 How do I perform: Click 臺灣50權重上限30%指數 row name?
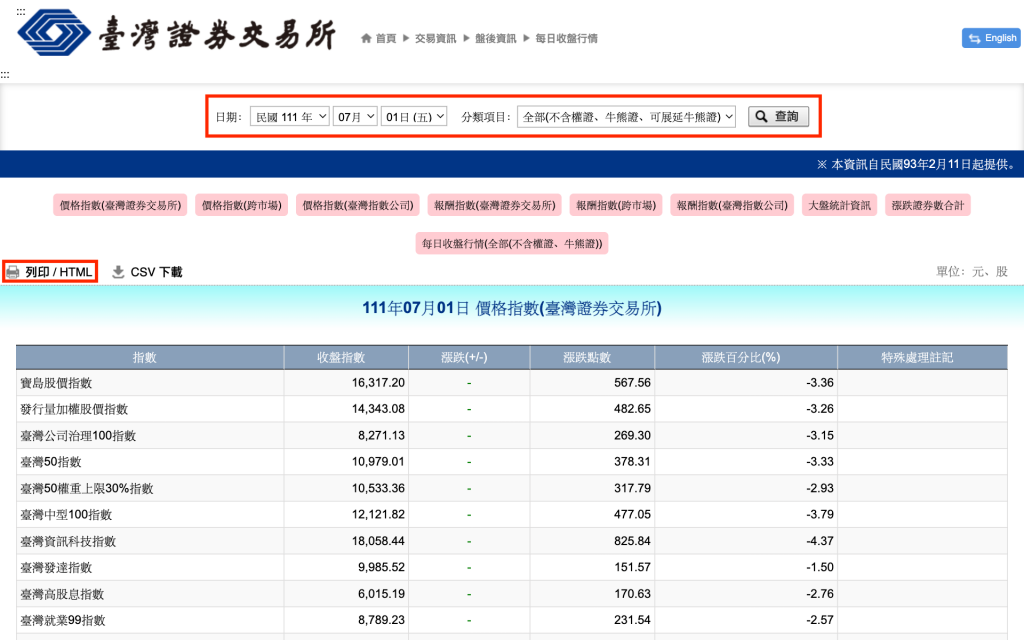(x=87, y=488)
